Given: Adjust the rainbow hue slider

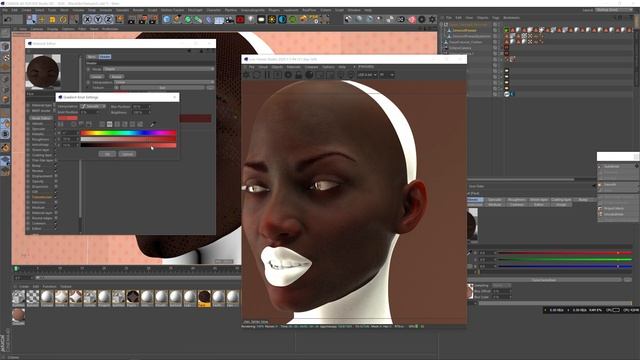Looking at the screenshot, I should click(x=129, y=133).
